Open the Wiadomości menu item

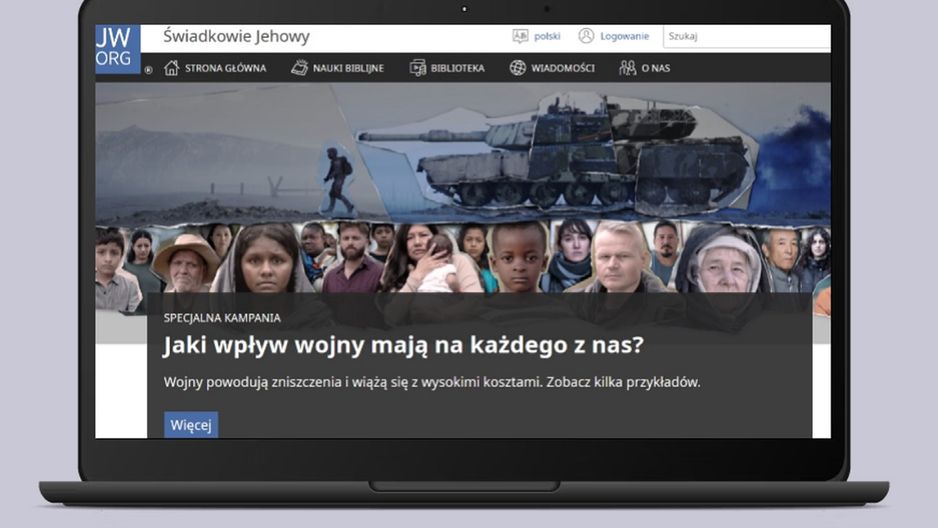click(563, 68)
